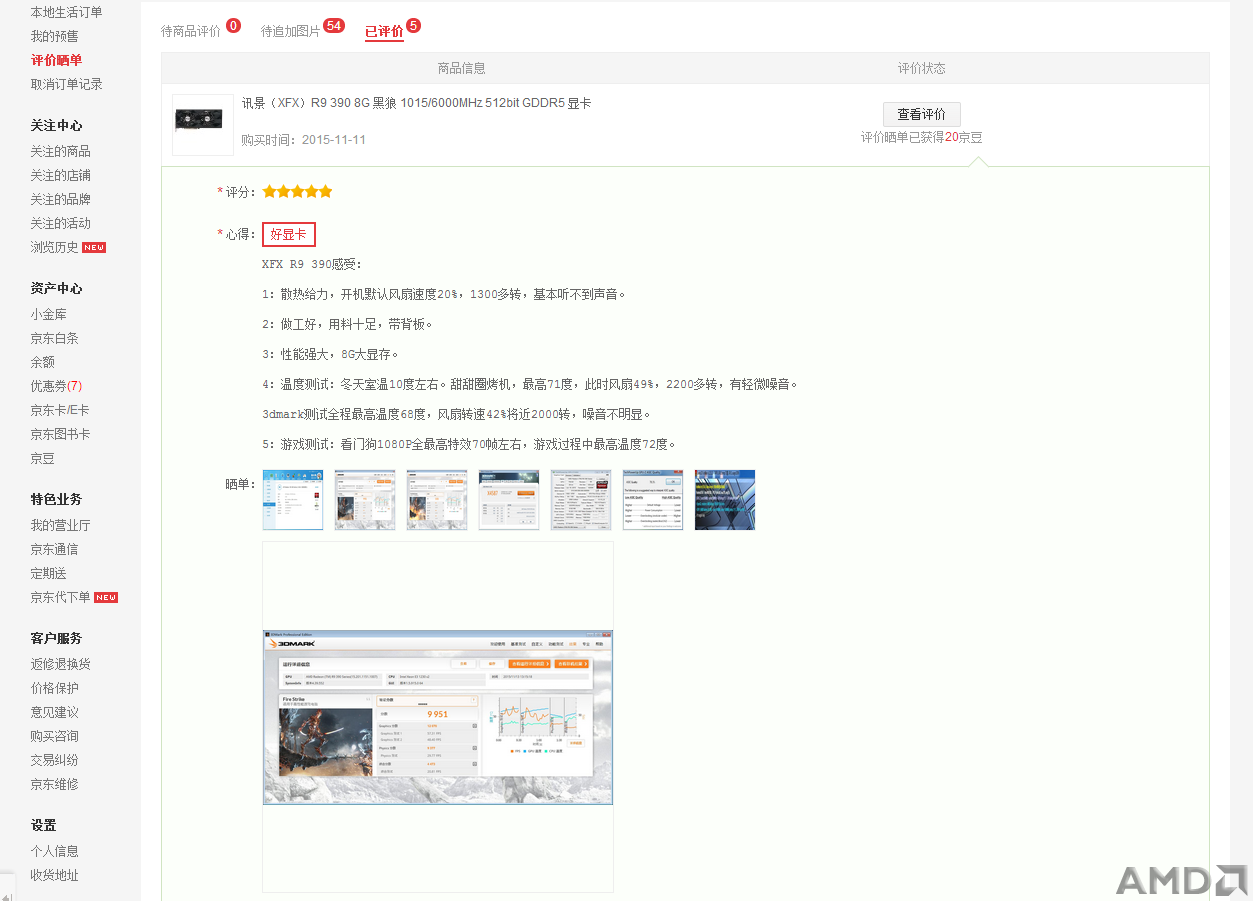Click NEW badge beside 浏览历史
This screenshot has height=901, width=1253.
tap(94, 247)
